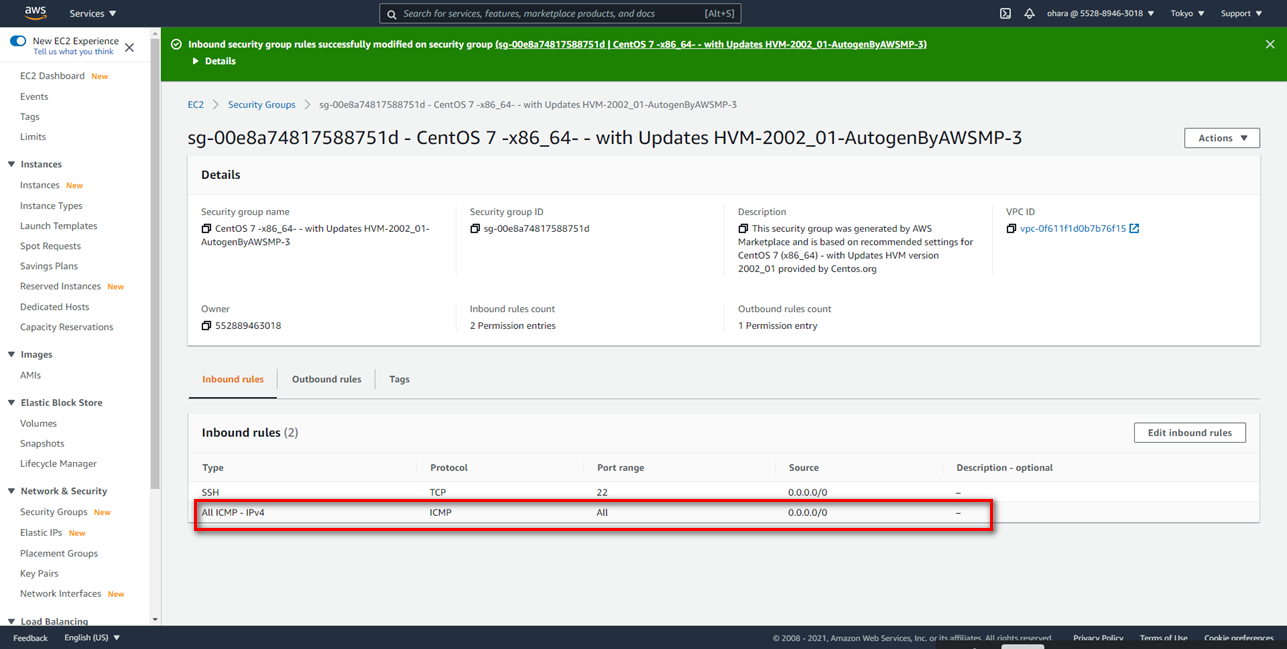Click the Feedback button in footer
This screenshot has width=1287, height=649.
click(30, 637)
